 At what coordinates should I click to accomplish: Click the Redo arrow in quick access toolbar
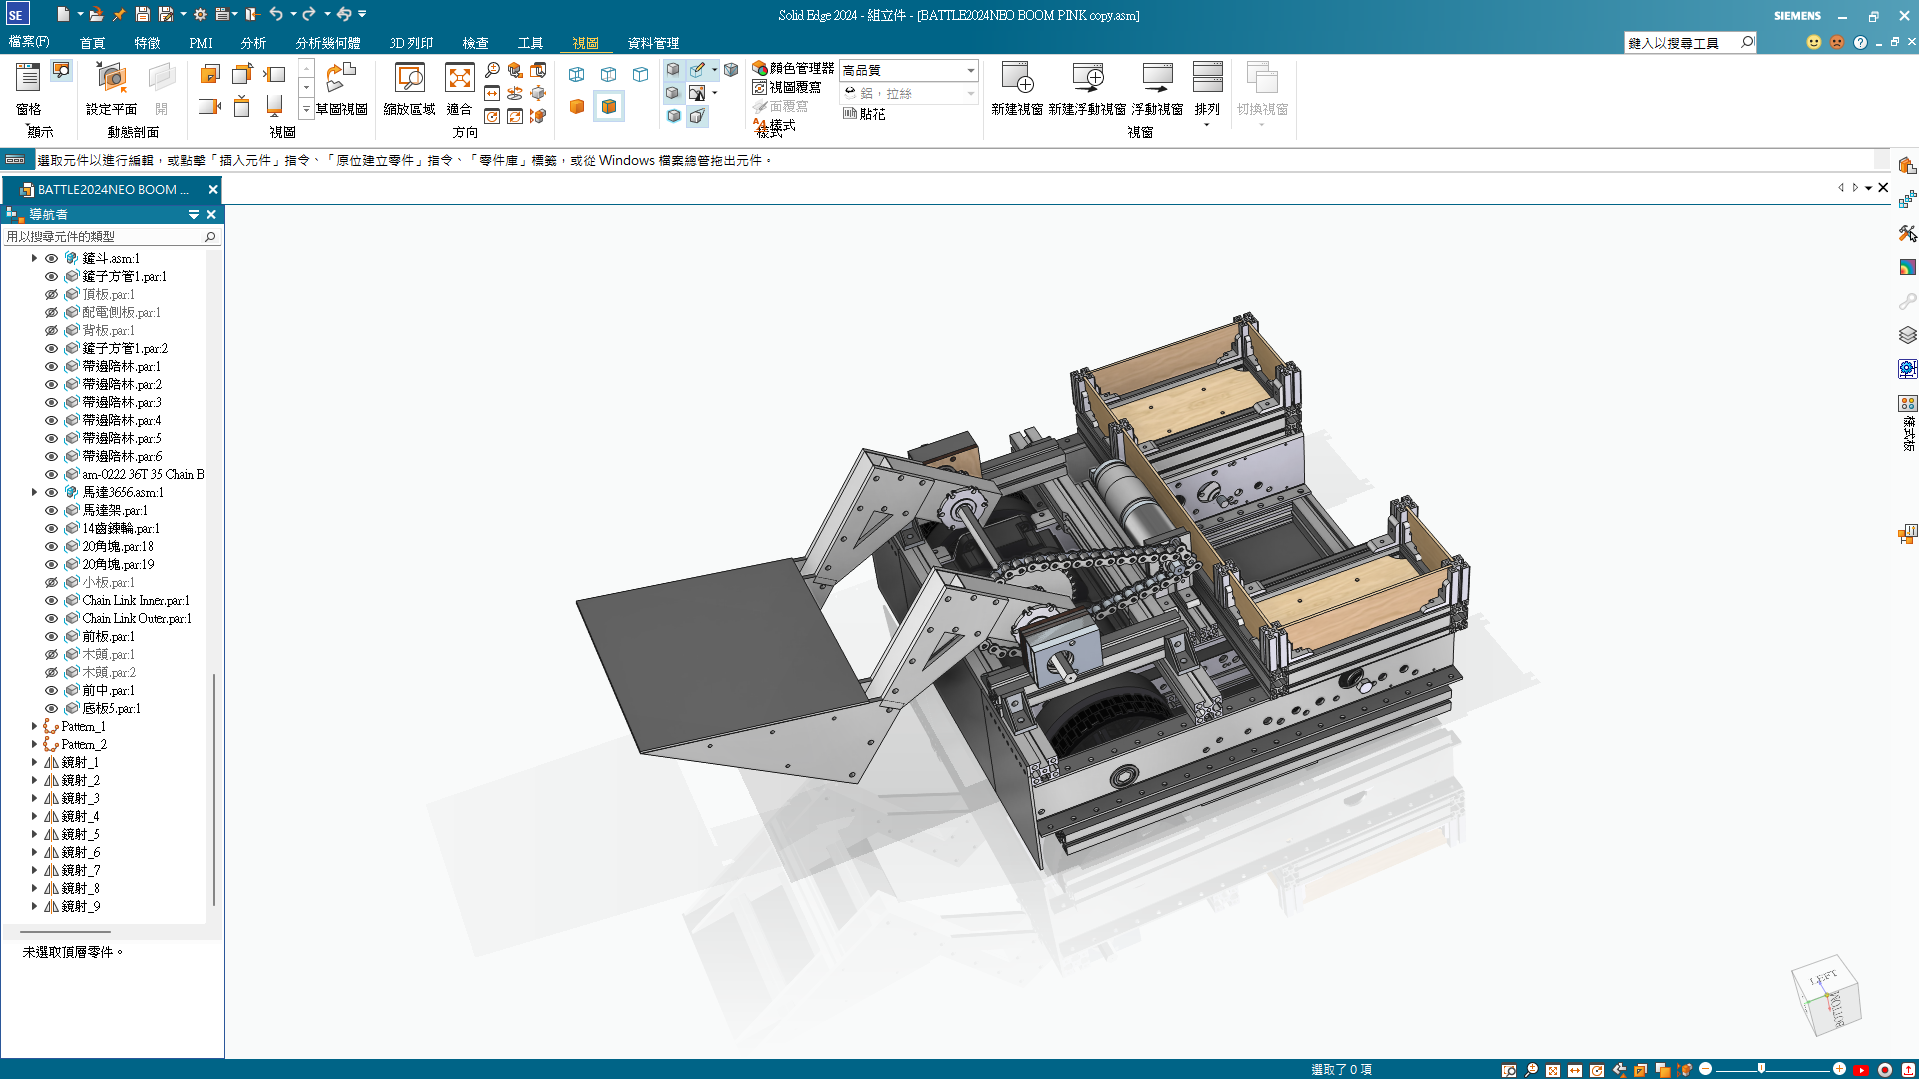pos(309,15)
